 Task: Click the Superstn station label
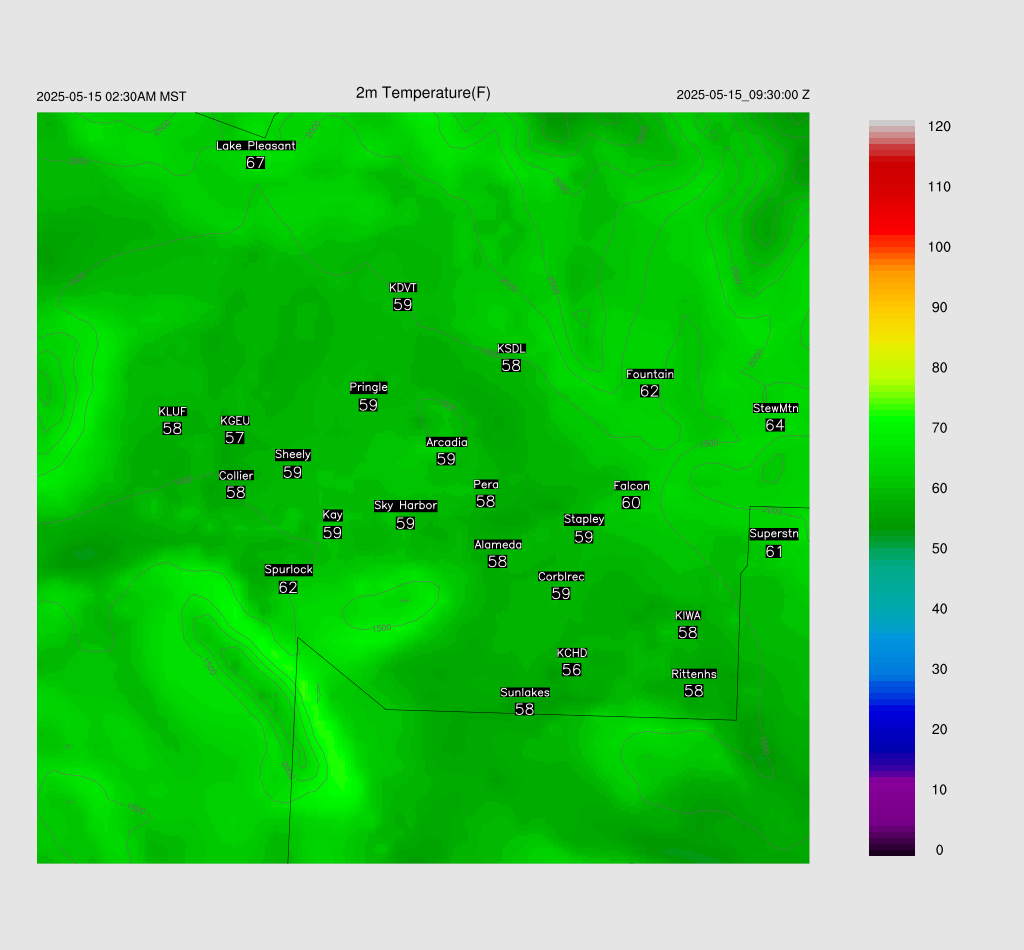774,533
